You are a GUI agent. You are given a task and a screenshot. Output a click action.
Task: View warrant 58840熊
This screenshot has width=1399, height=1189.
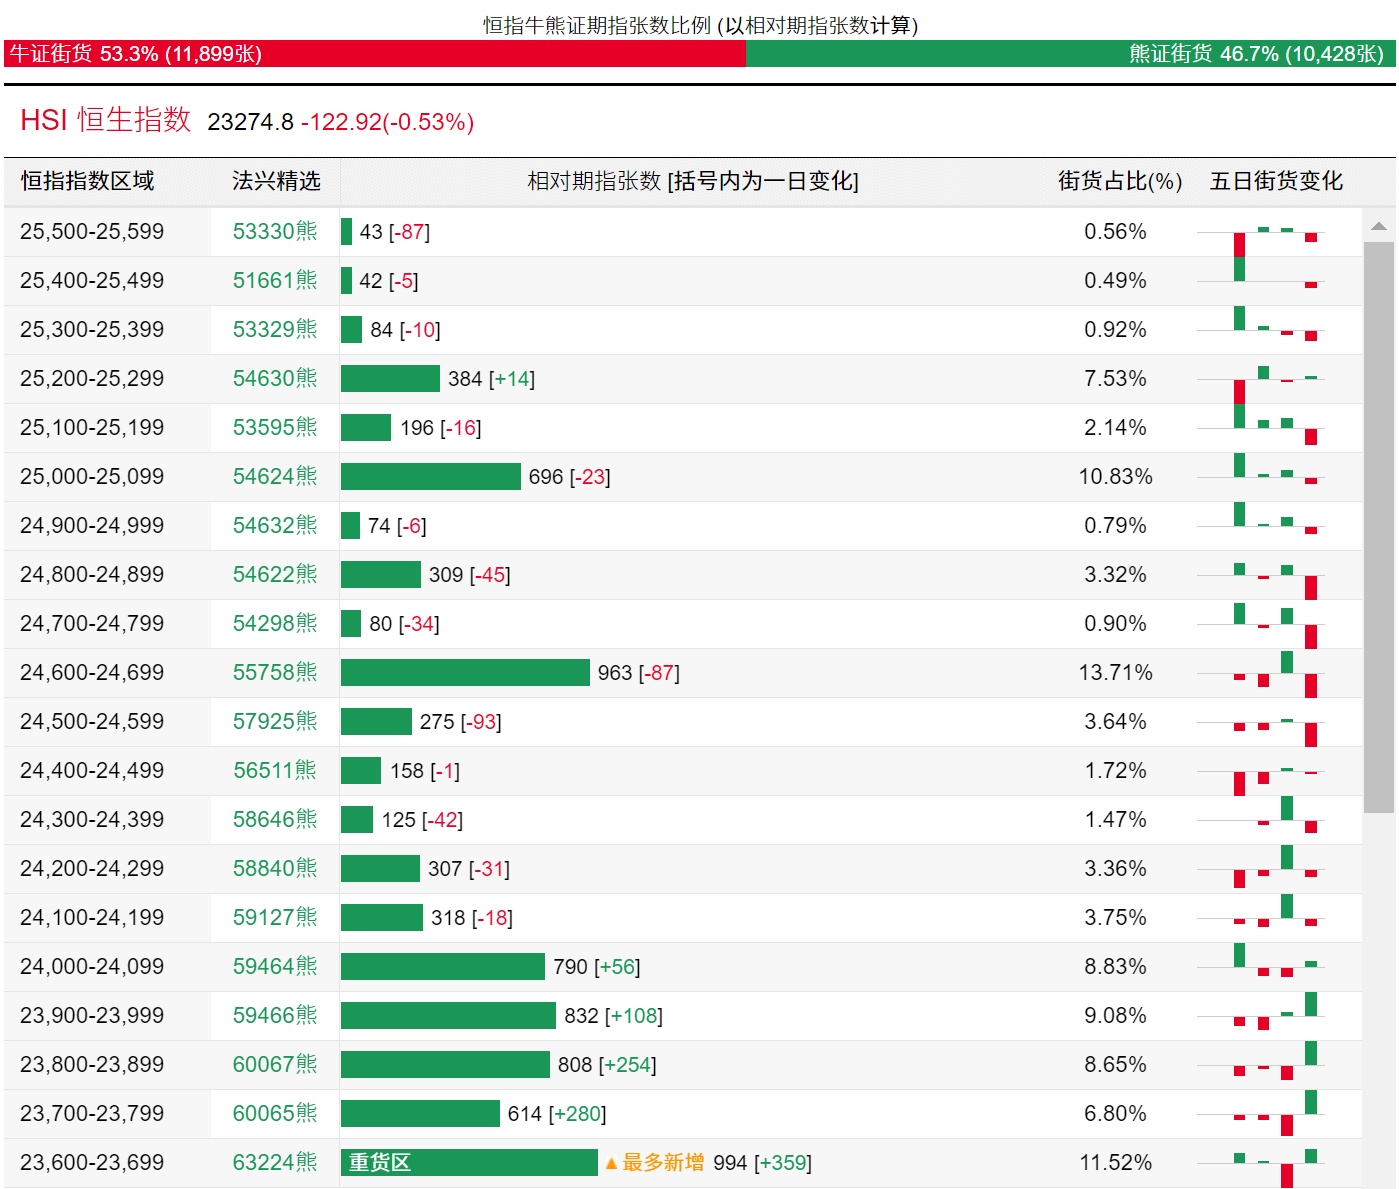275,868
